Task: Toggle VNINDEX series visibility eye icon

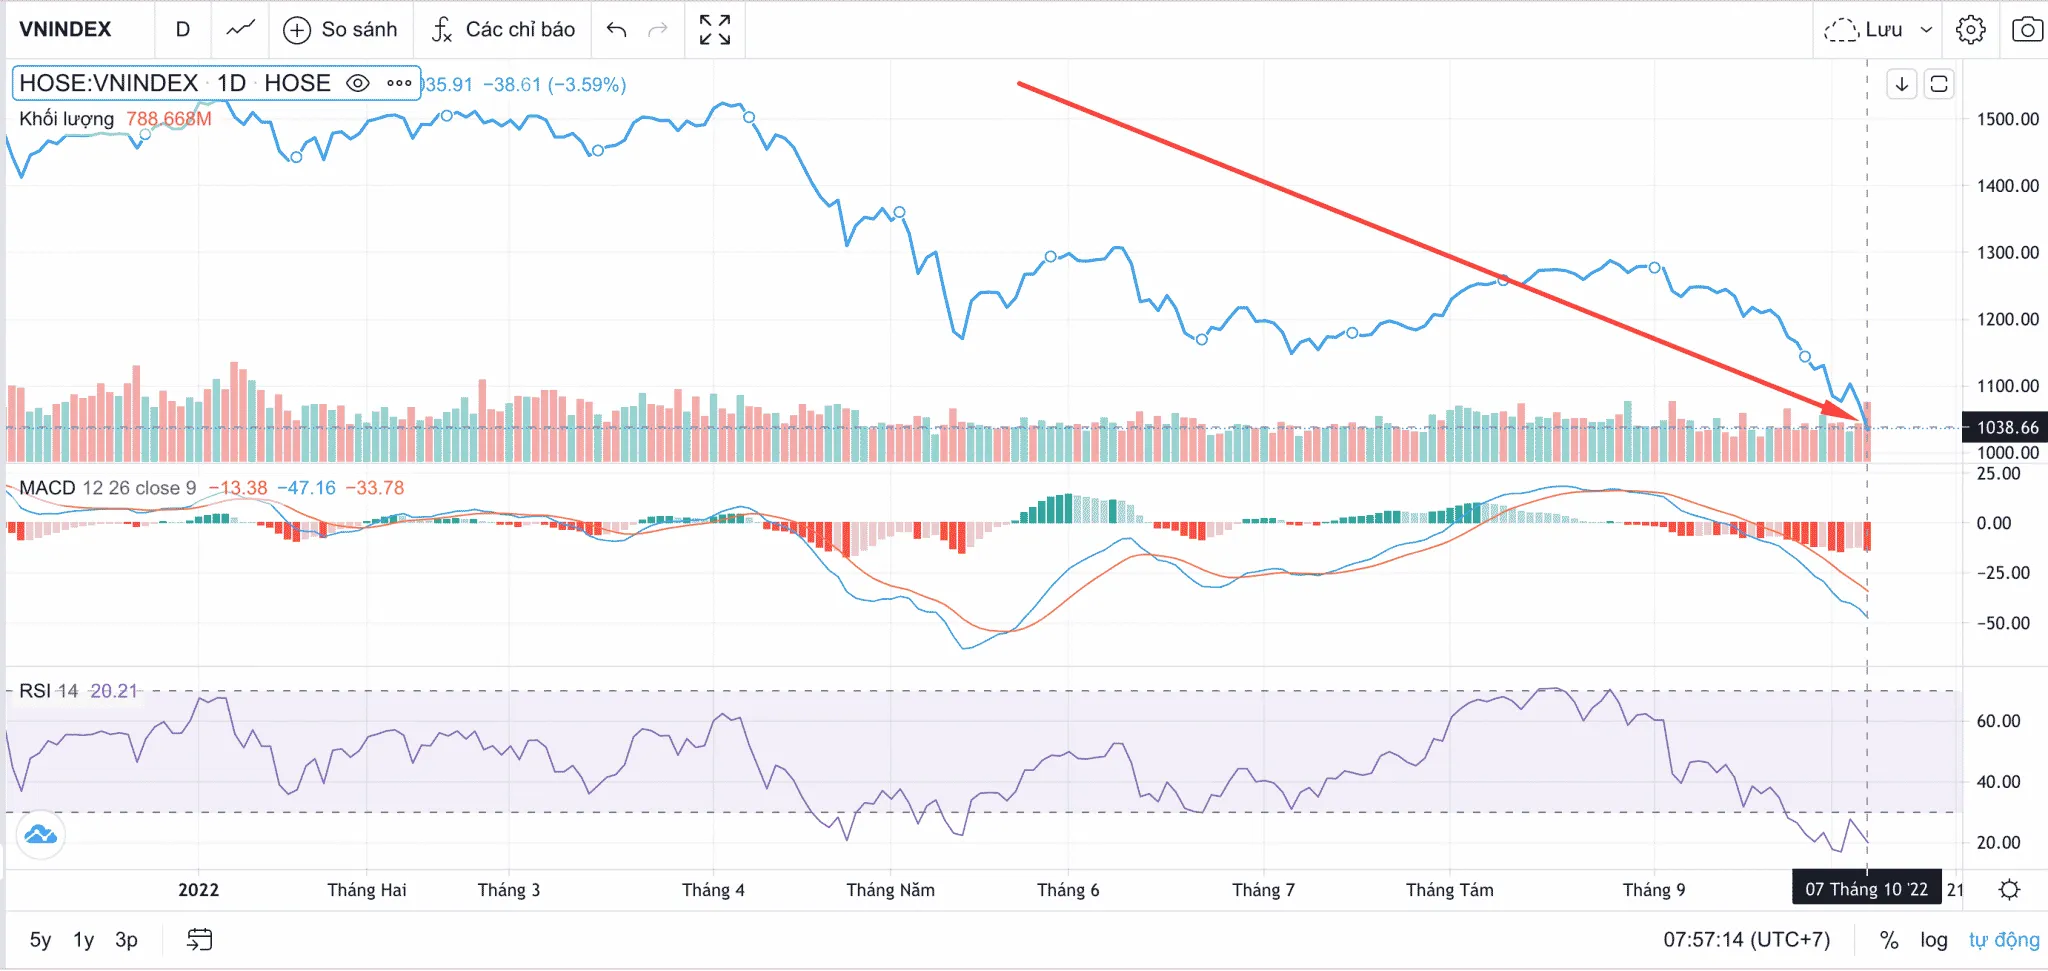Action: tap(357, 83)
